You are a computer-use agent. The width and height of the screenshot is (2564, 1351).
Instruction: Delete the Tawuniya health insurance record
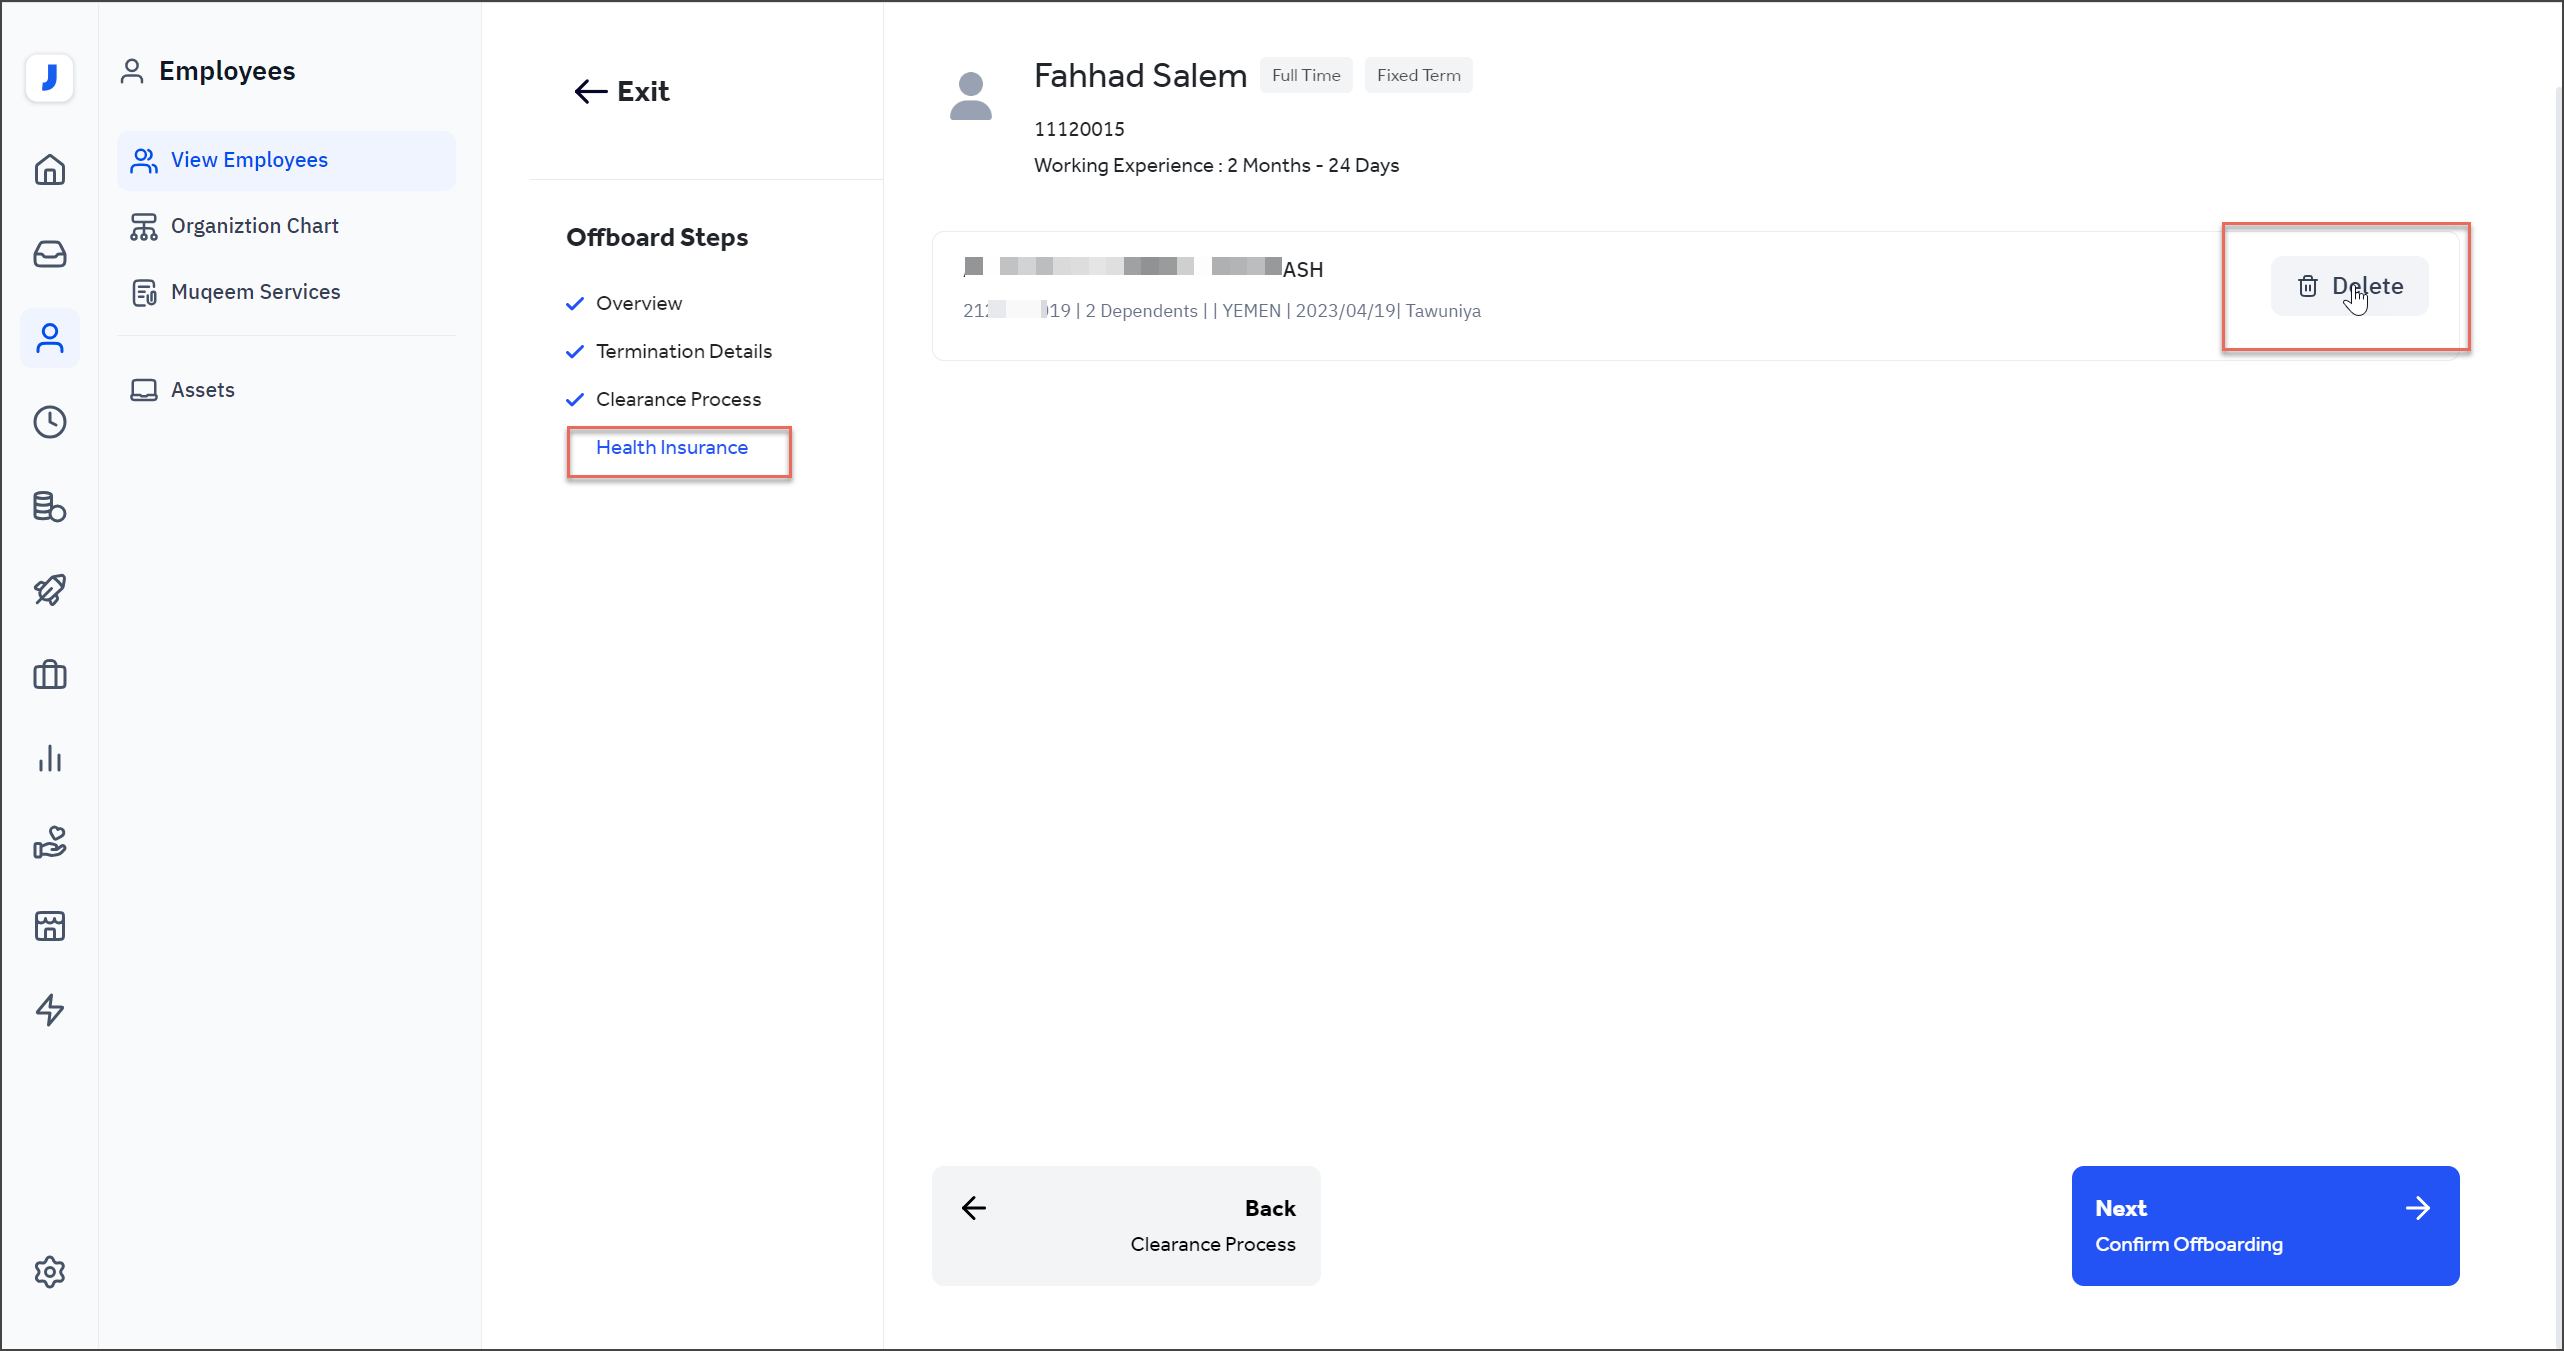coord(2349,286)
